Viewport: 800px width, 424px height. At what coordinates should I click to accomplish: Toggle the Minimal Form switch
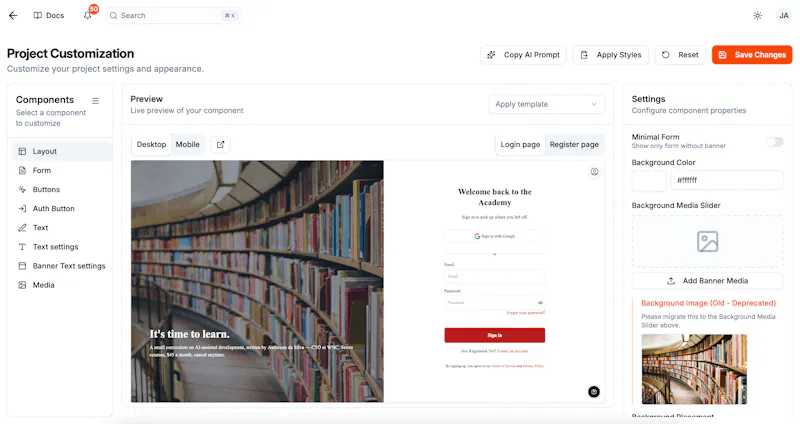774,142
